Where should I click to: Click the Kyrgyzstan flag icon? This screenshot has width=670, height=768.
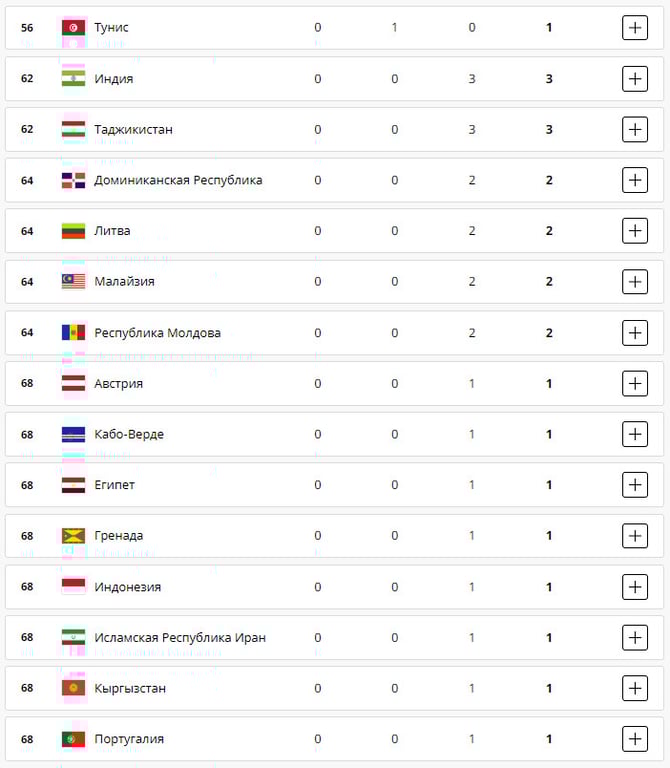pos(73,688)
